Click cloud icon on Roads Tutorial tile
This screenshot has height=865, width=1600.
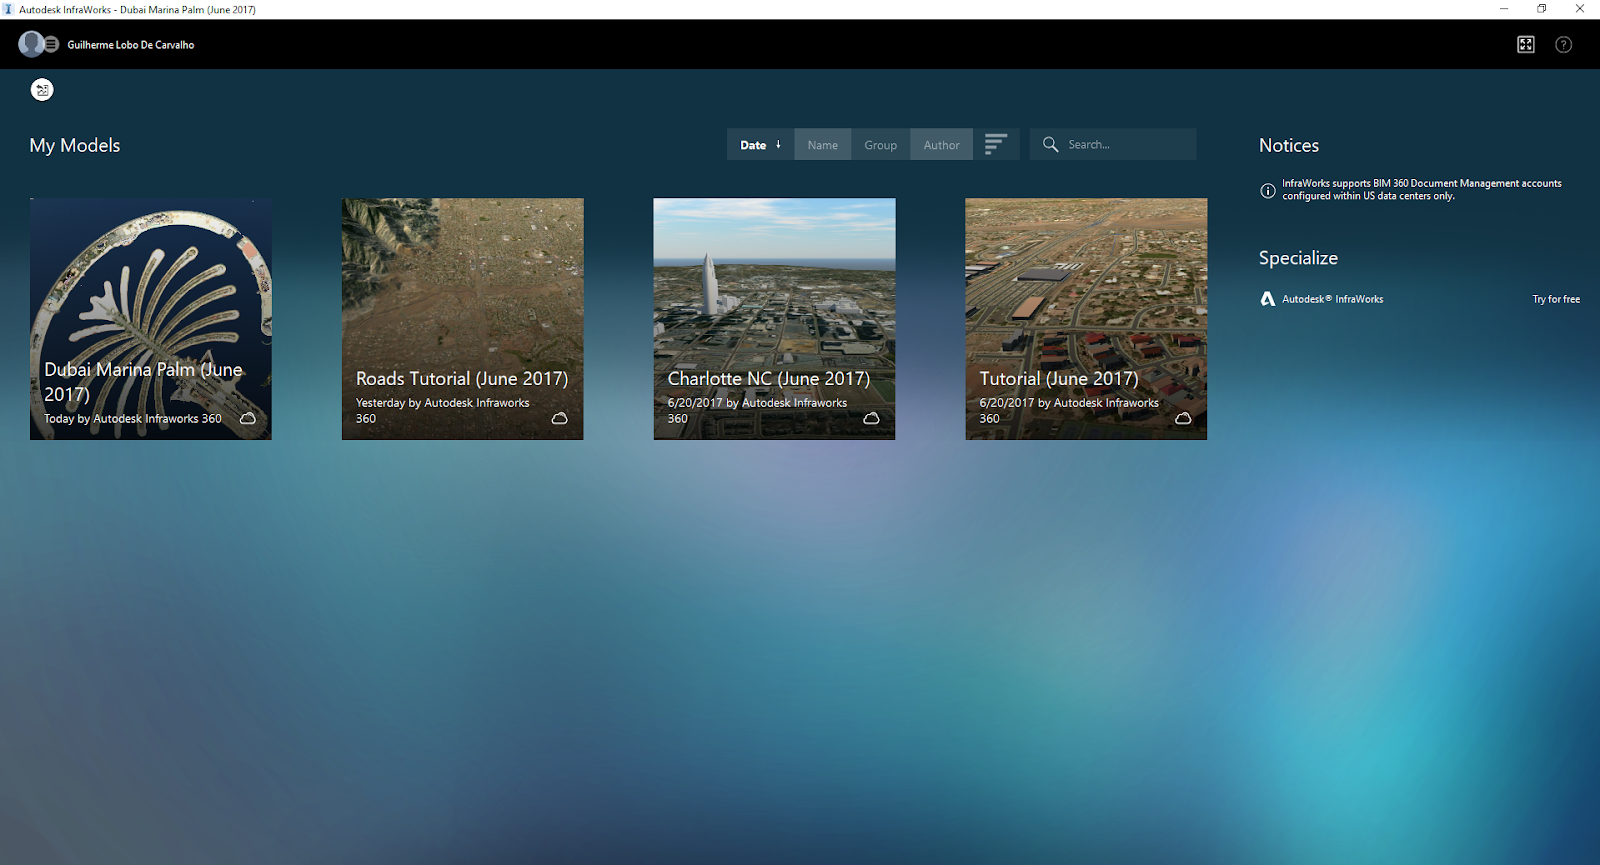coord(560,418)
